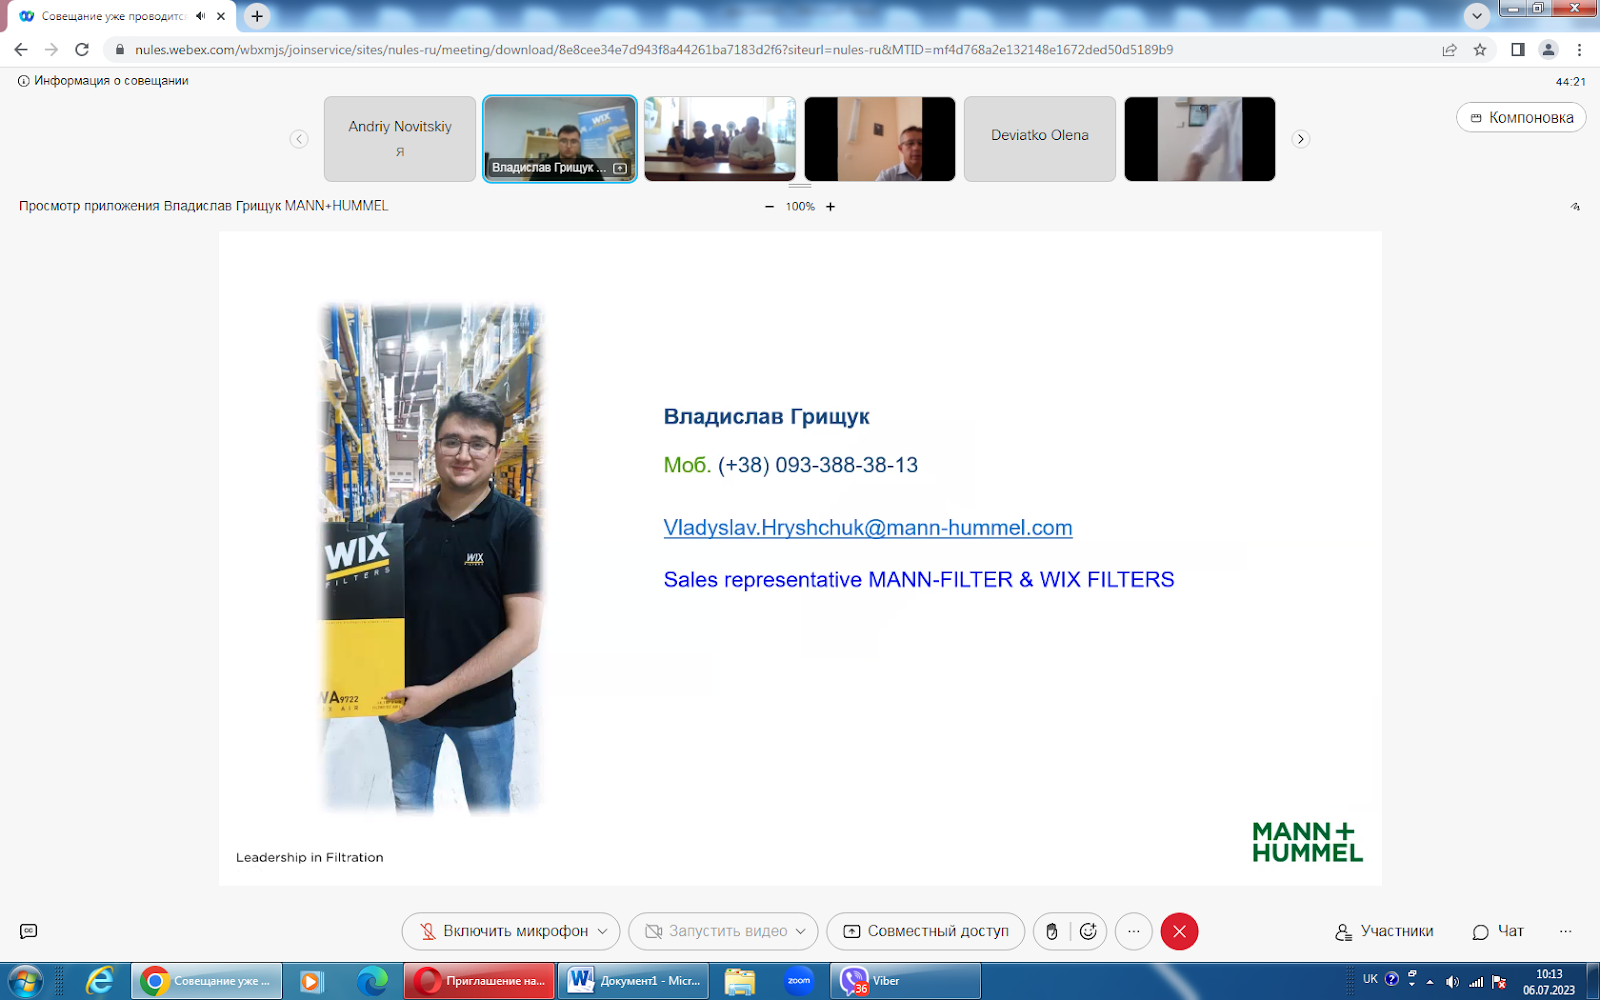
Task: Open Viber taskbar item
Action: coord(905,981)
